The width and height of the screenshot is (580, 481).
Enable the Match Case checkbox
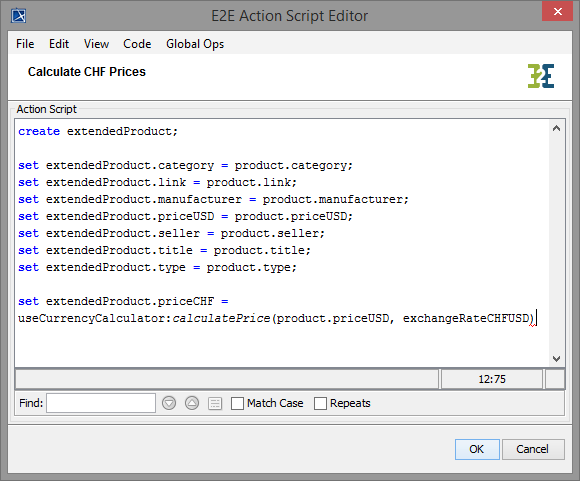pyautogui.click(x=237, y=403)
